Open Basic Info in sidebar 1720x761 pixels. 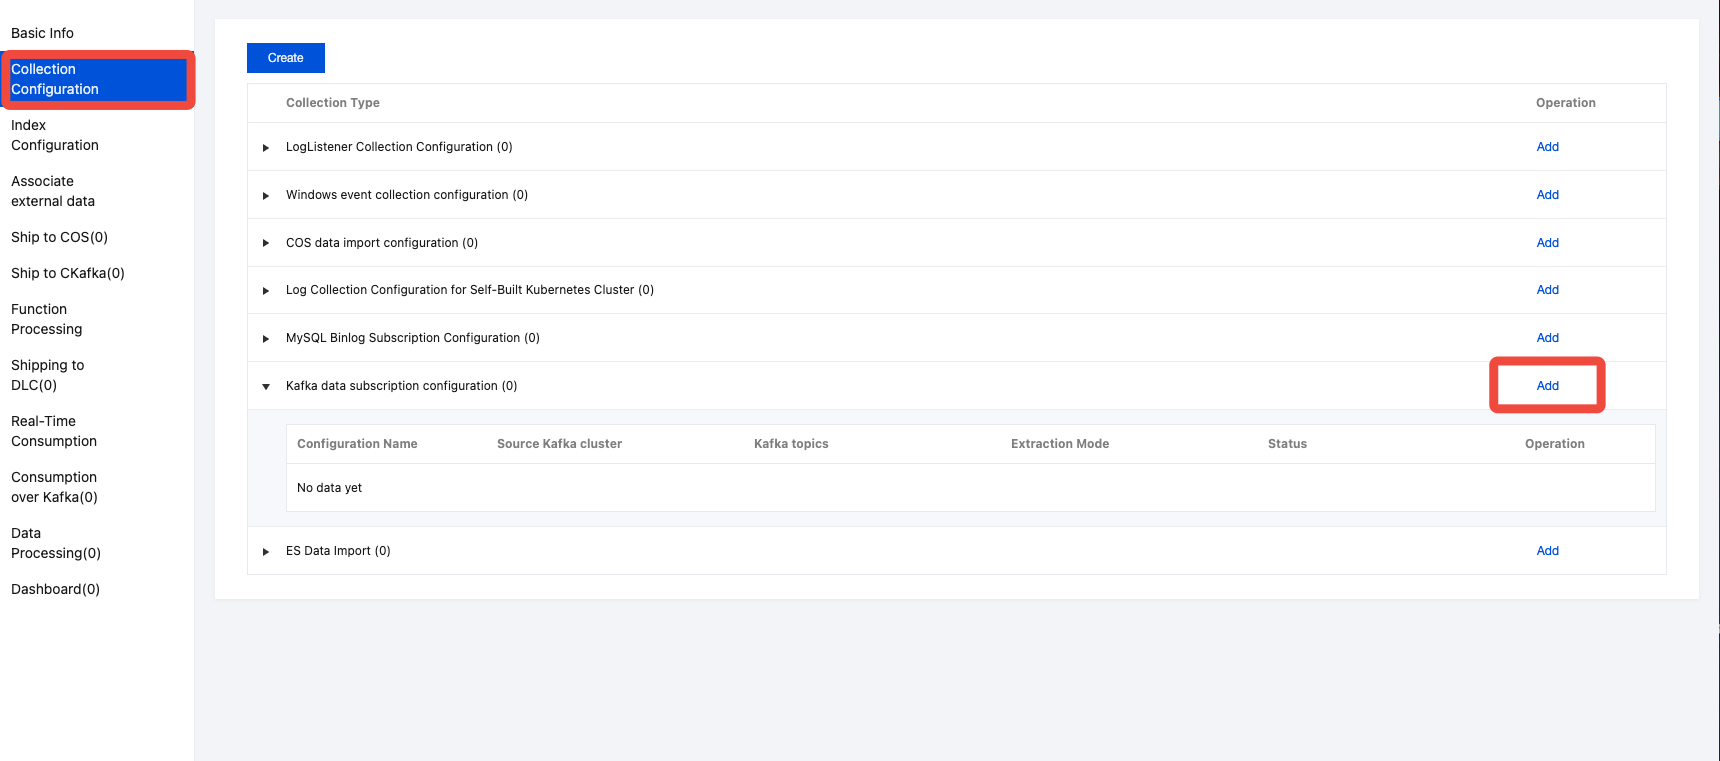click(42, 33)
